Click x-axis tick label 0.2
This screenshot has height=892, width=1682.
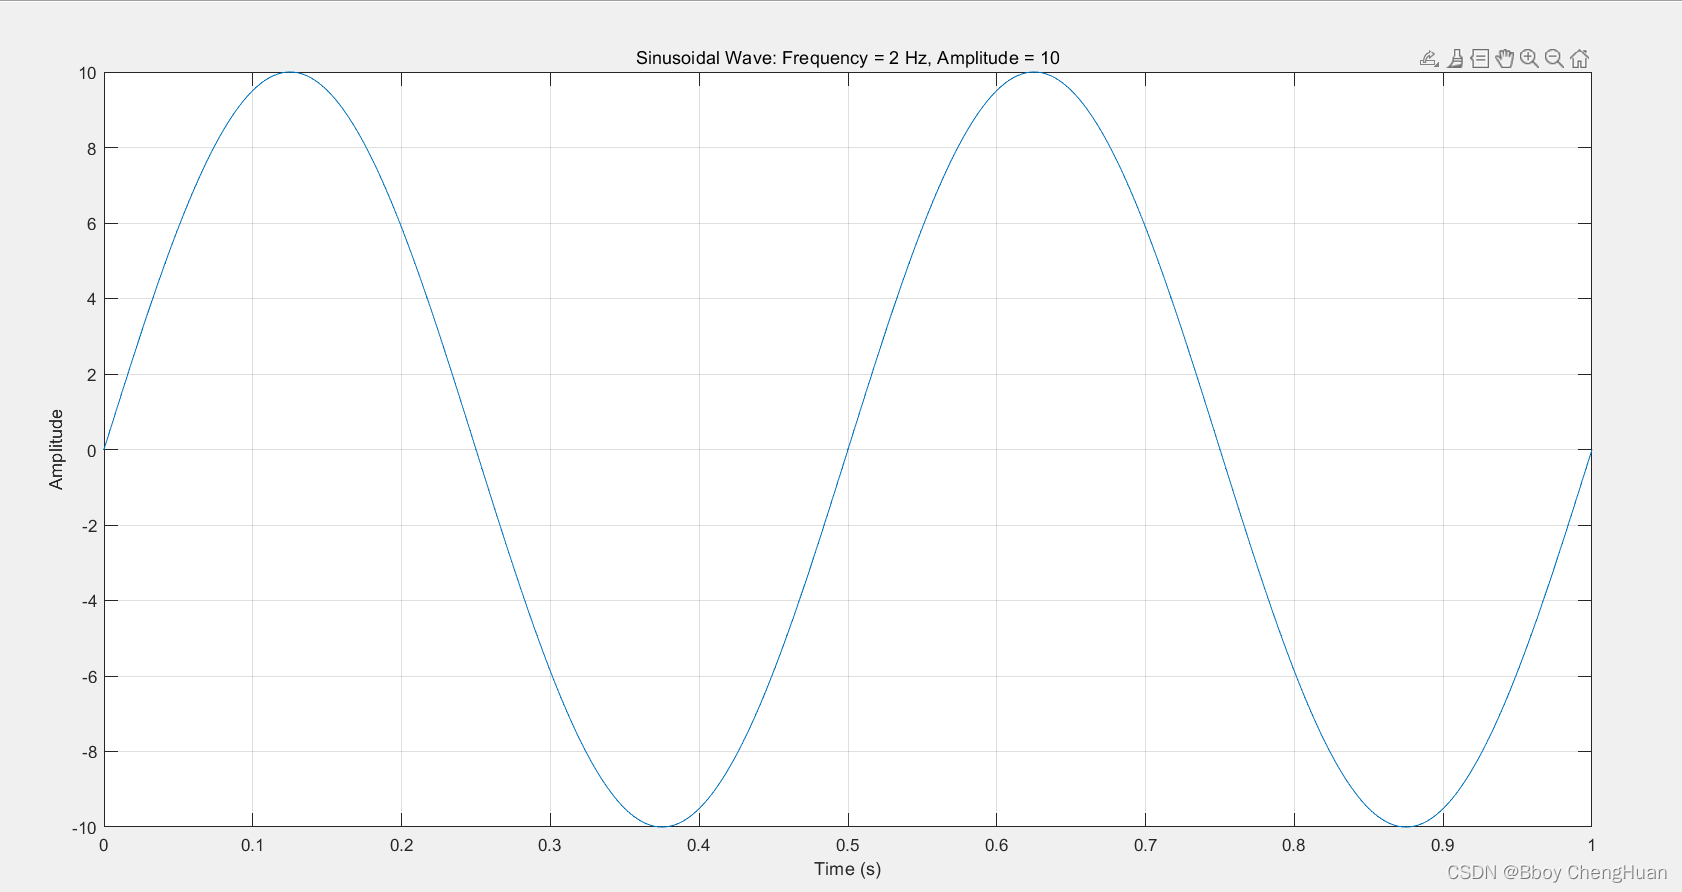pos(401,845)
